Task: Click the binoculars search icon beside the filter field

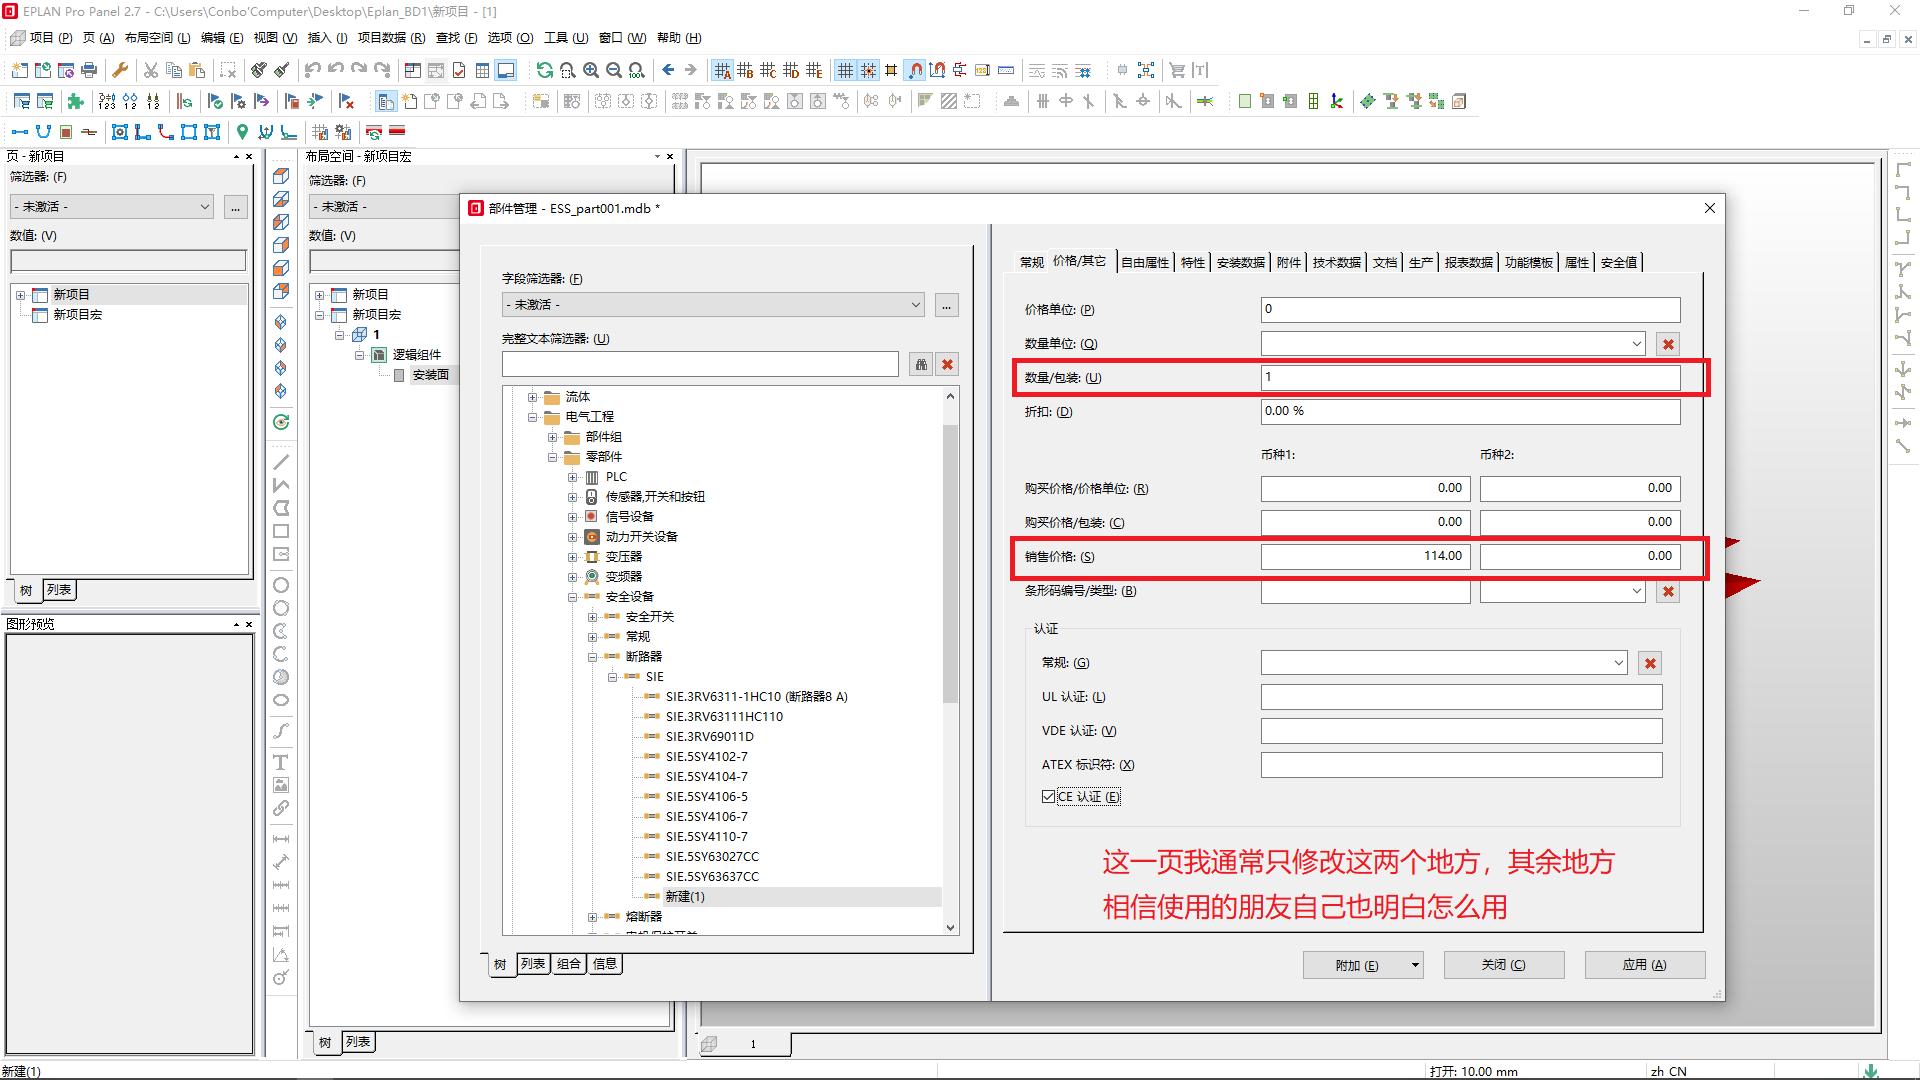Action: click(x=921, y=364)
